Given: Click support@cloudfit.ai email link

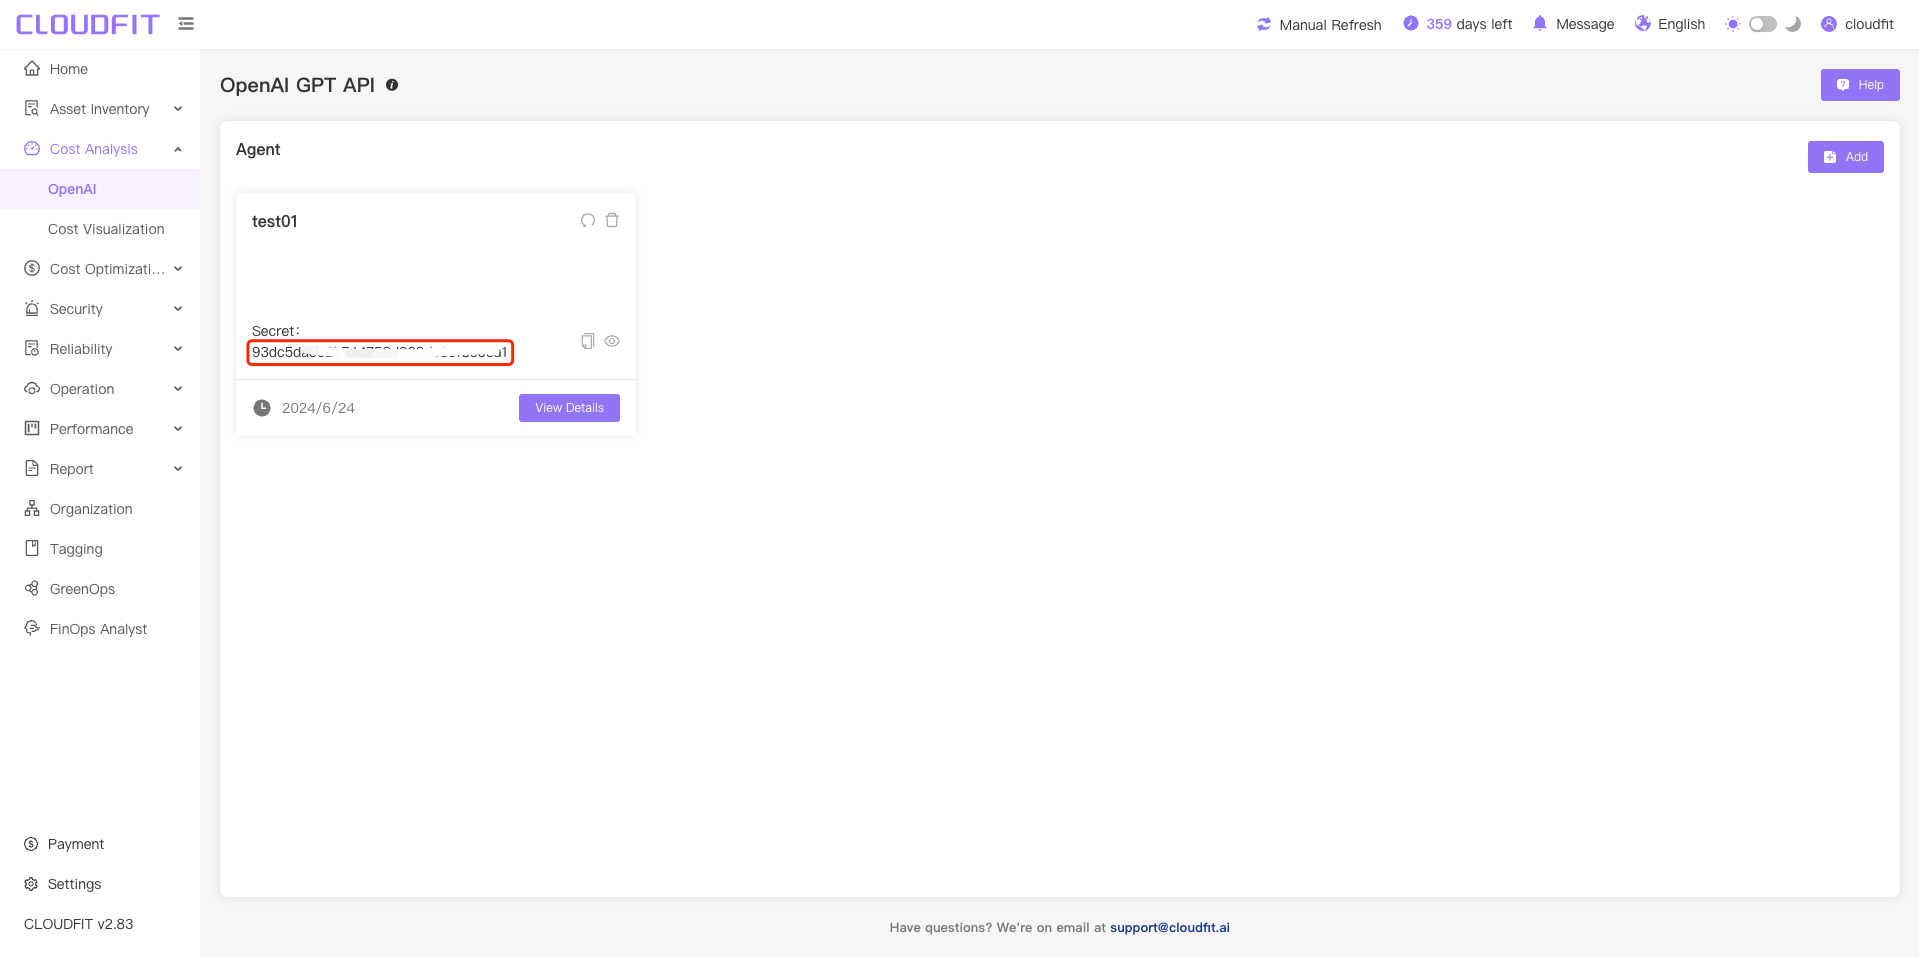Looking at the screenshot, I should (x=1170, y=928).
